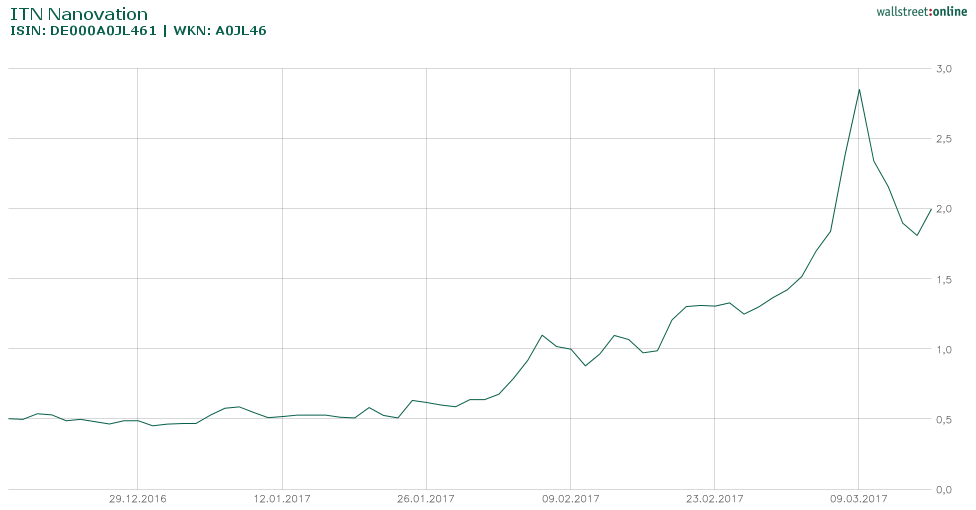Select the 09.02.2017 date label
Viewport: 976px width, 510px height.
coord(570,498)
